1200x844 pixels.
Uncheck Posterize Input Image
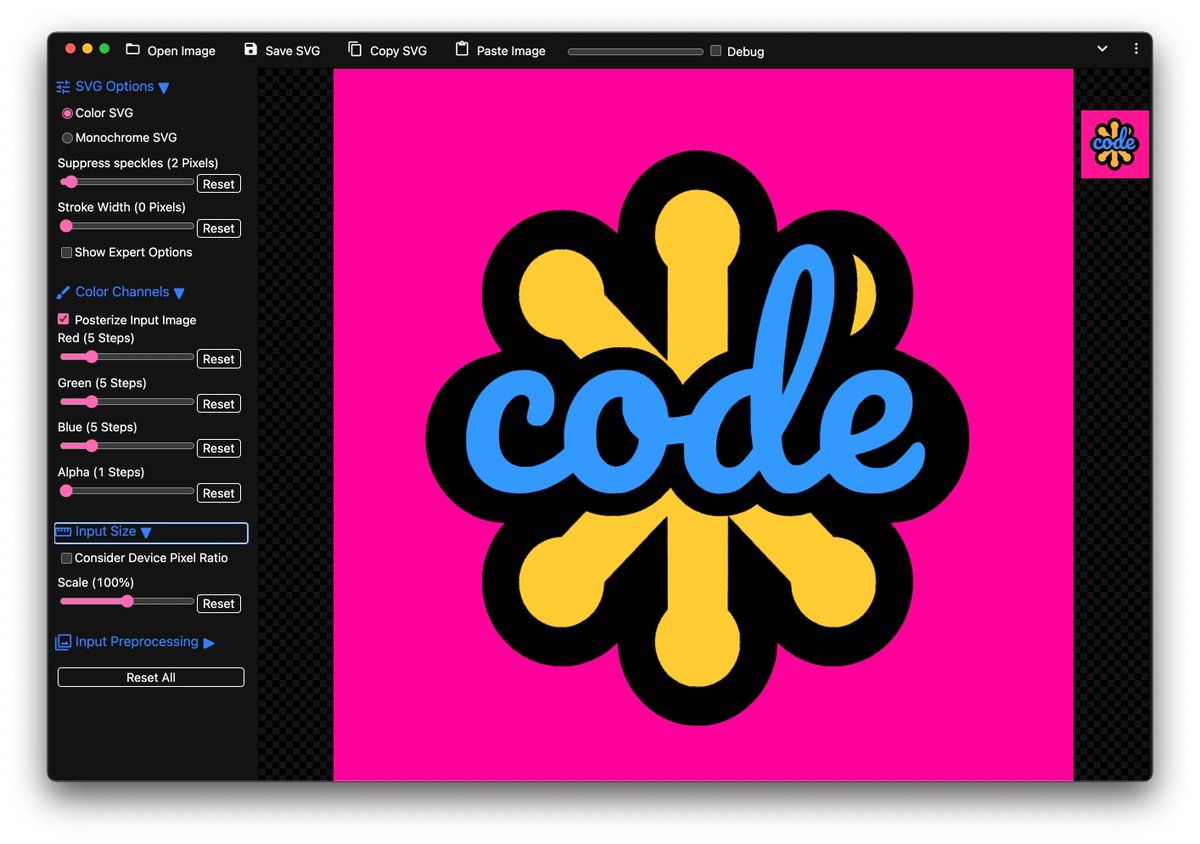64,319
